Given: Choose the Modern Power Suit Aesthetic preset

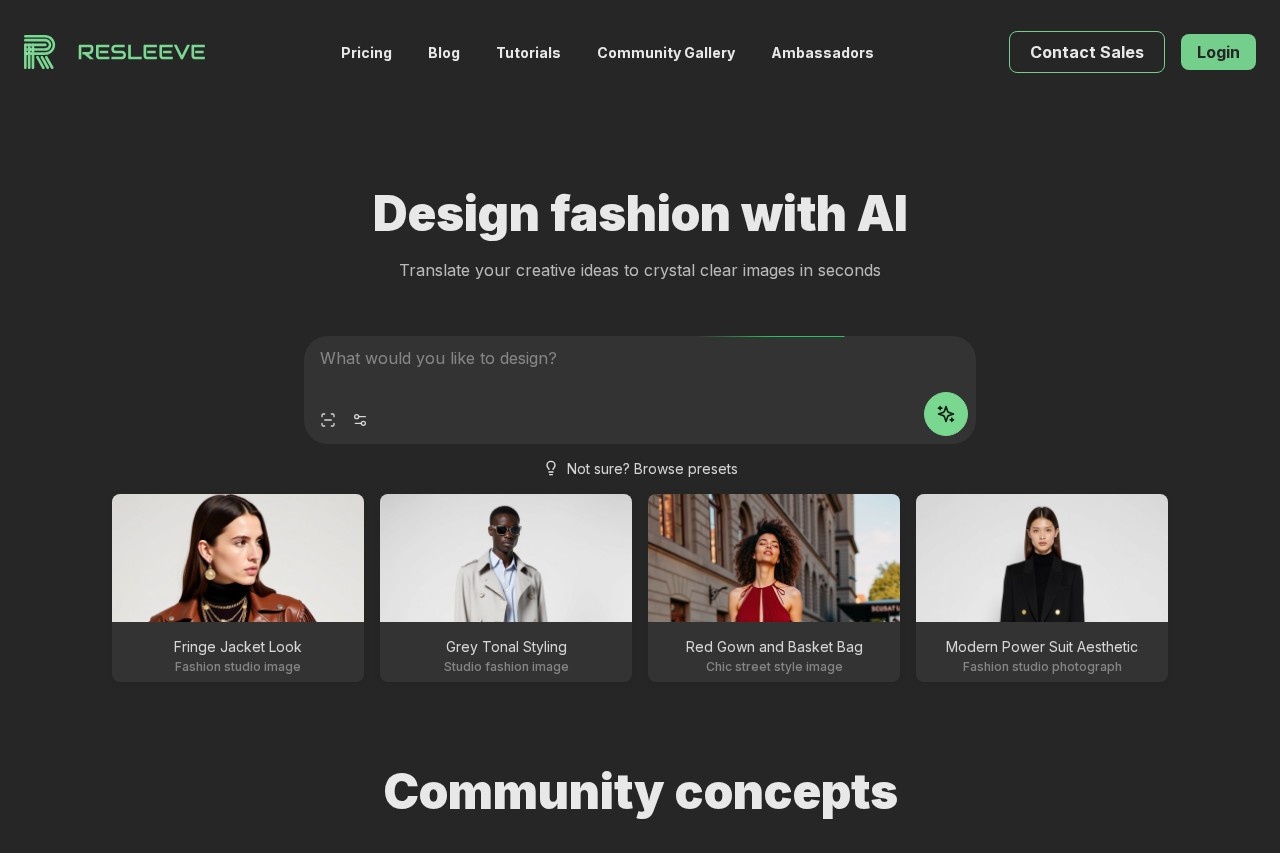Looking at the screenshot, I should [x=1042, y=588].
